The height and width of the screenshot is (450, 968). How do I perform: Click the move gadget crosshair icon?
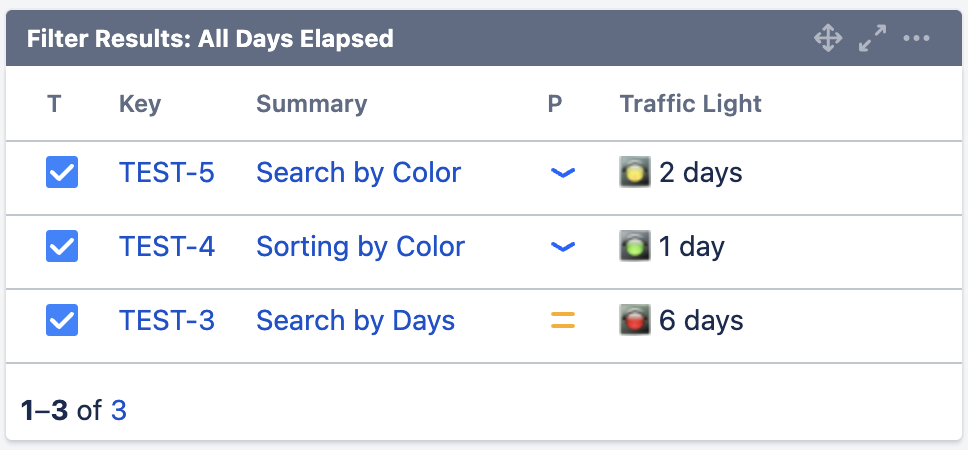tap(828, 39)
